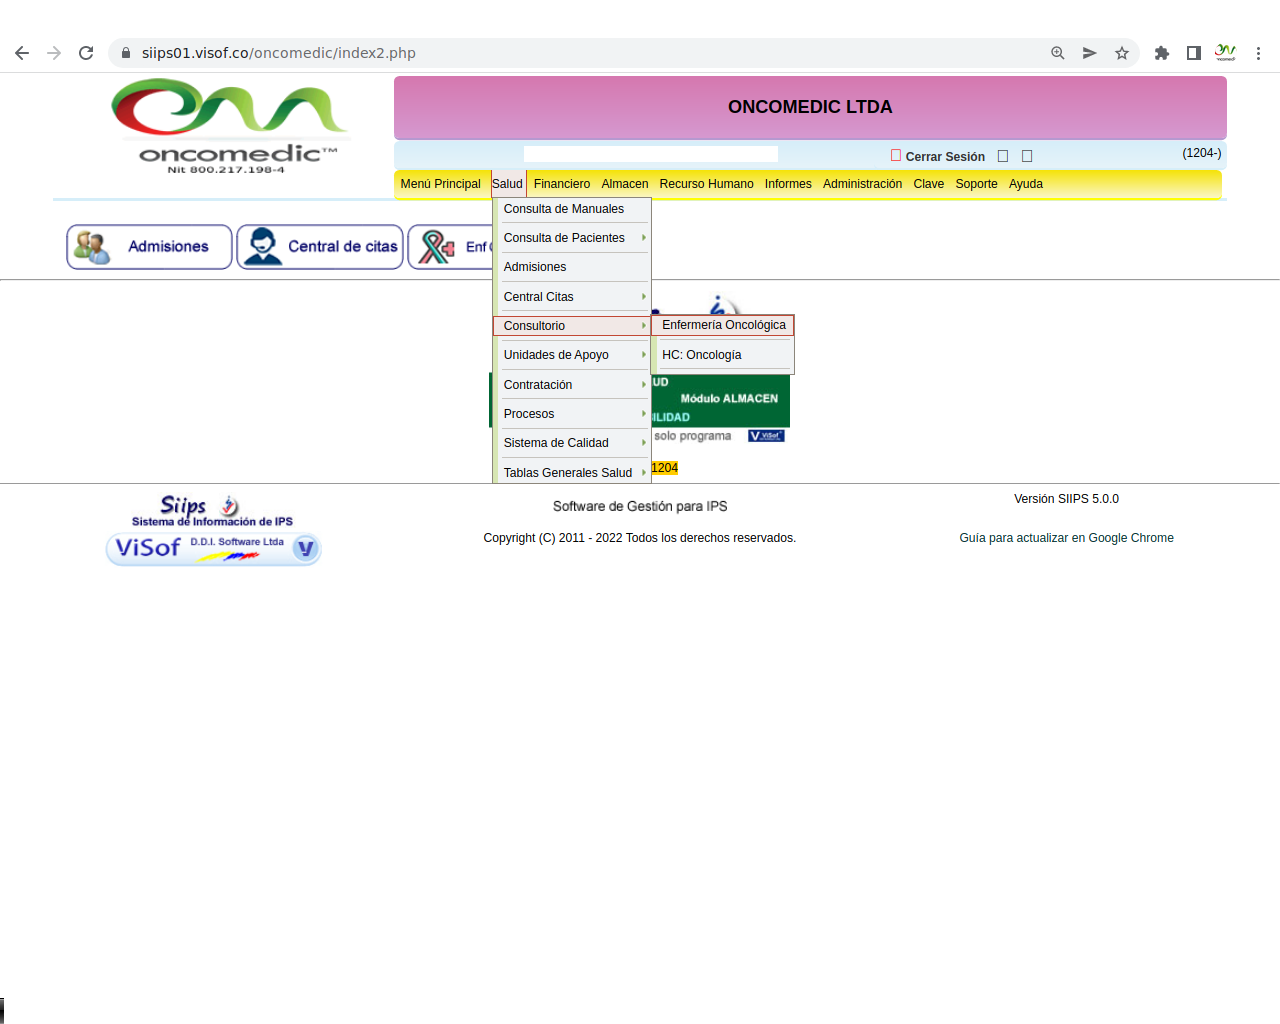
Task: Open Guía para actualizar en Google Chrome
Action: click(x=1066, y=538)
